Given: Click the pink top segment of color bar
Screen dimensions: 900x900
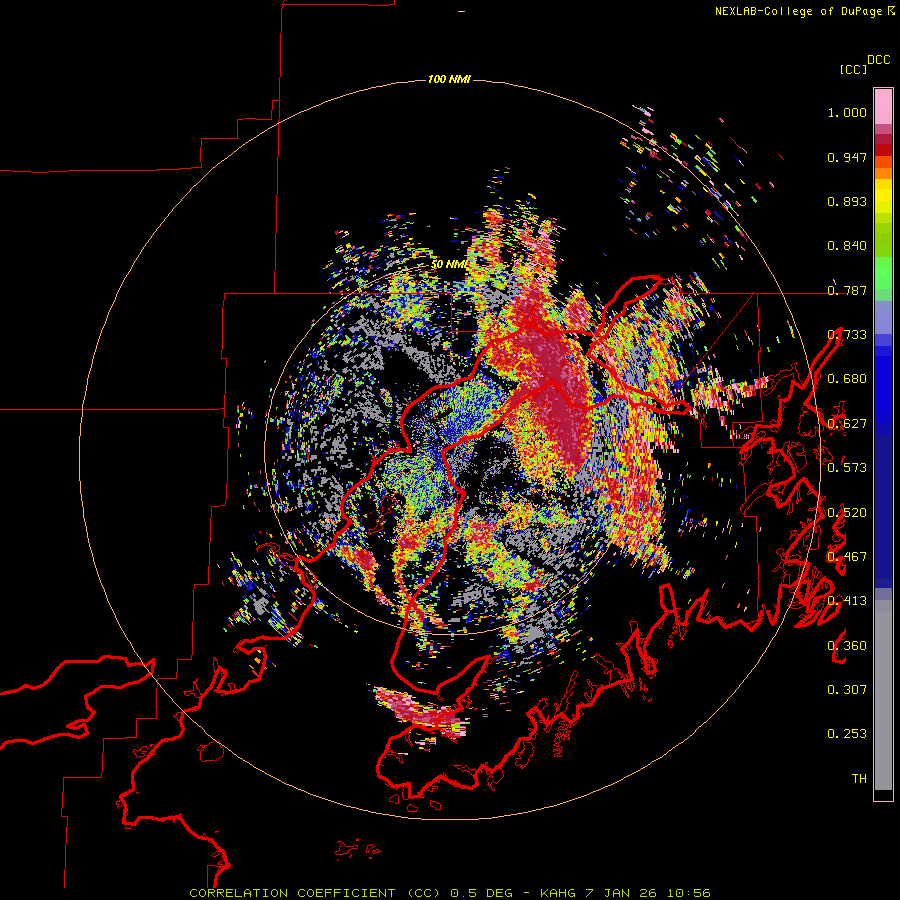Looking at the screenshot, I should click(x=883, y=106).
